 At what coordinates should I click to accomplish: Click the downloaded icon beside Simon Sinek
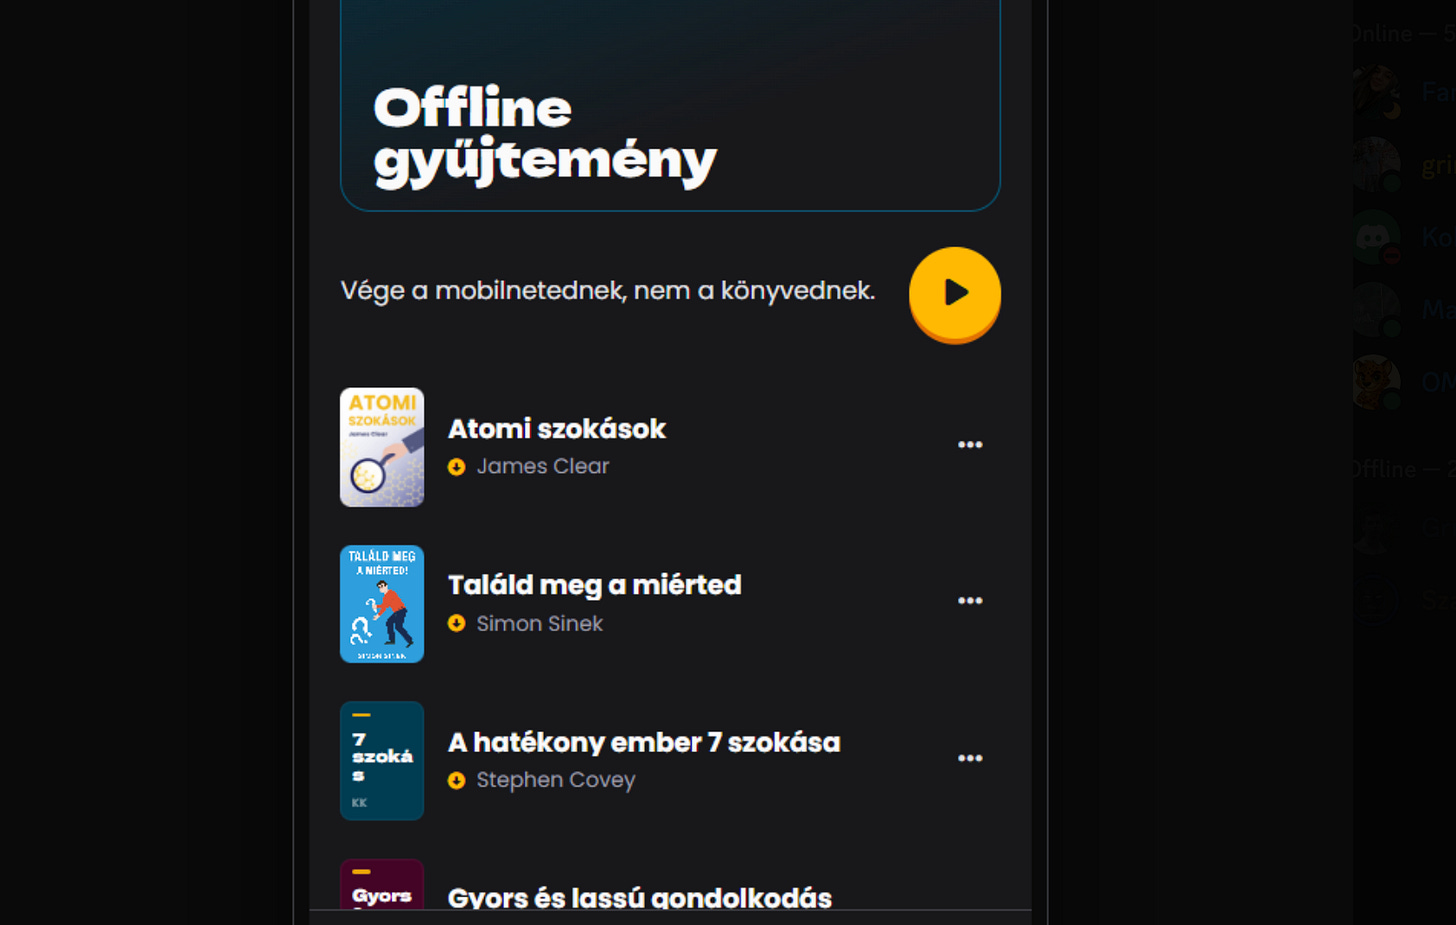coord(457,623)
